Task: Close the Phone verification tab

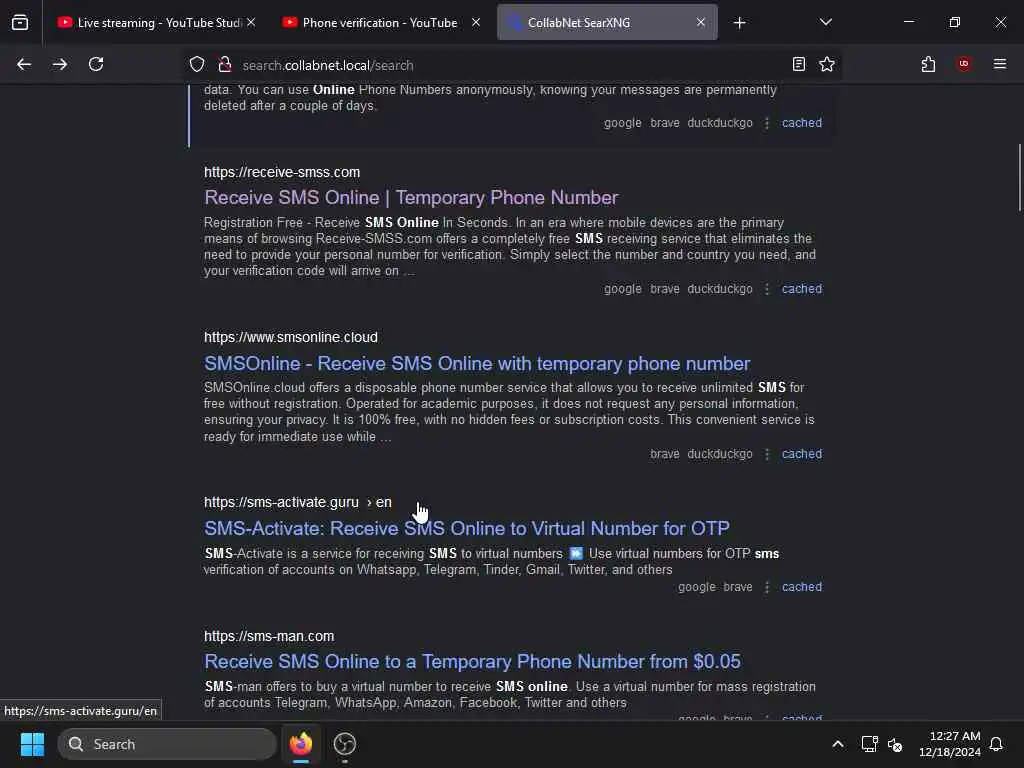Action: tap(476, 22)
